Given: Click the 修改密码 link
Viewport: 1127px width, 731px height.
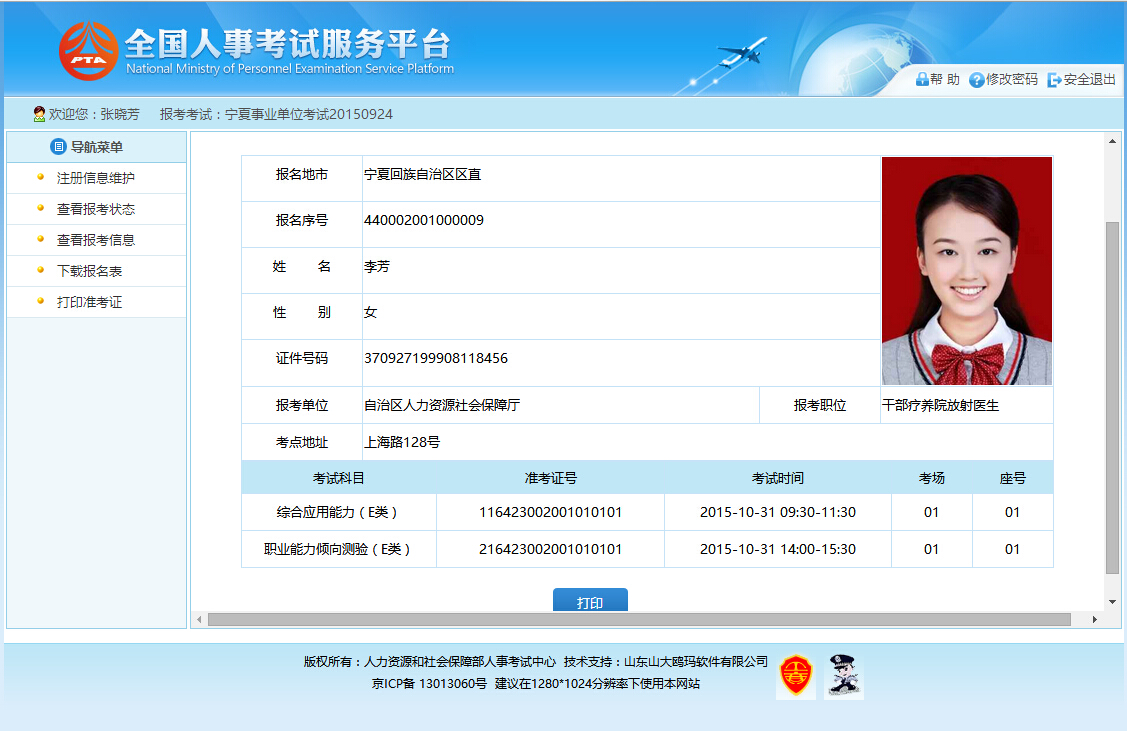Looking at the screenshot, I should click(1011, 80).
